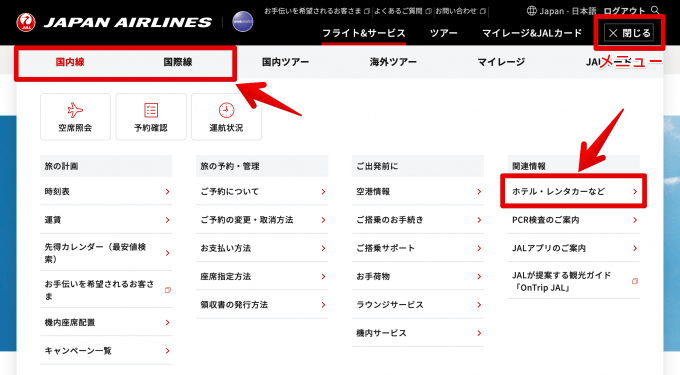Select マイレージ&JALカード top menu
680x375 pixels.
tap(532, 33)
